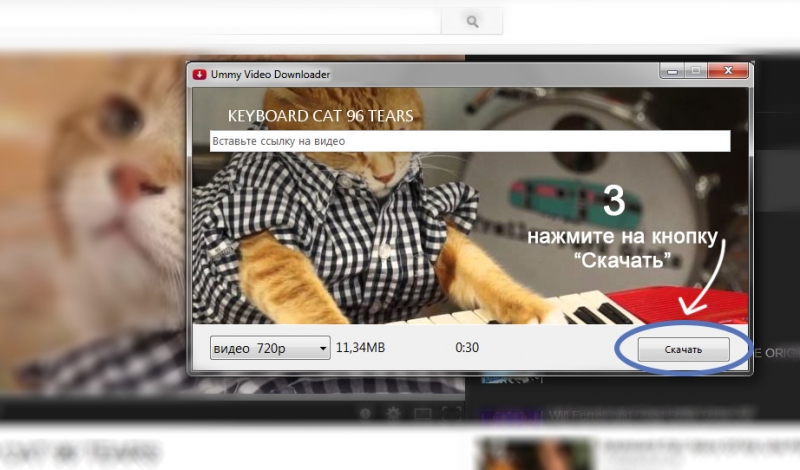Click the purple suggested video thumbnail in sidebar
Viewport: 800px width, 470px height.
pos(510,412)
